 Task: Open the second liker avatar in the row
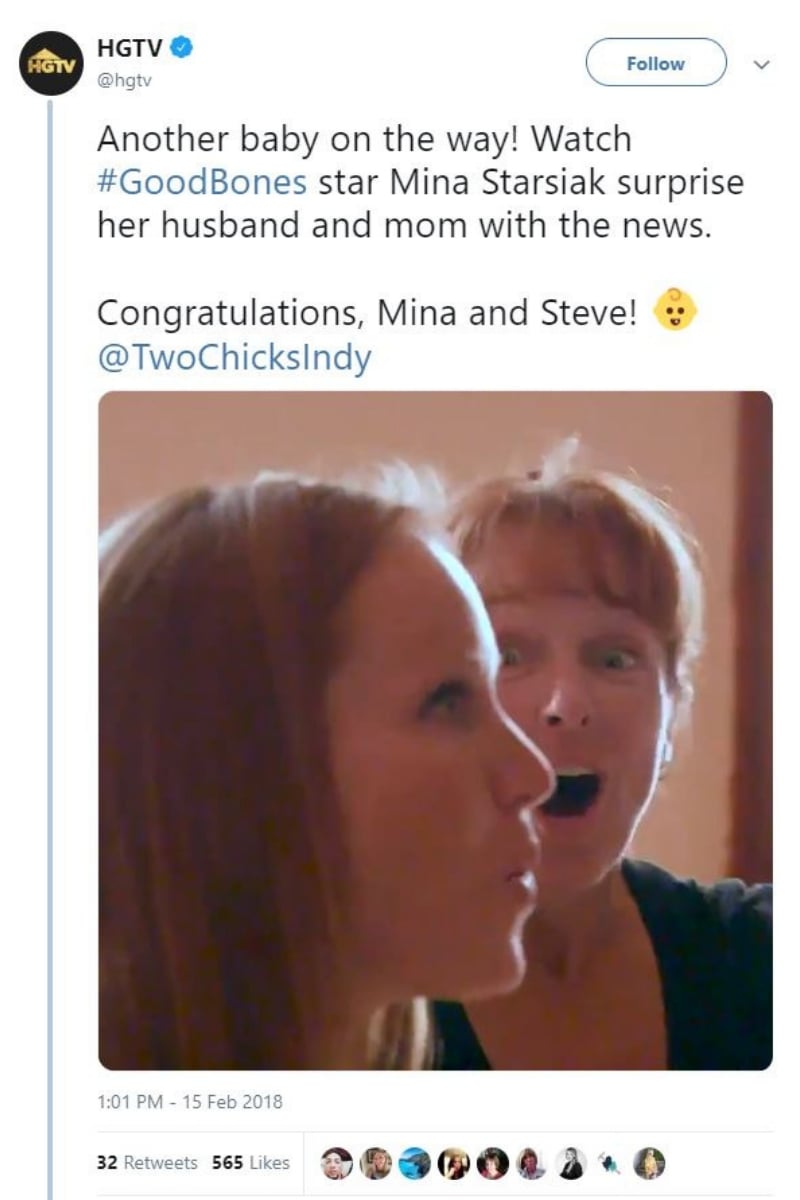tap(376, 1162)
